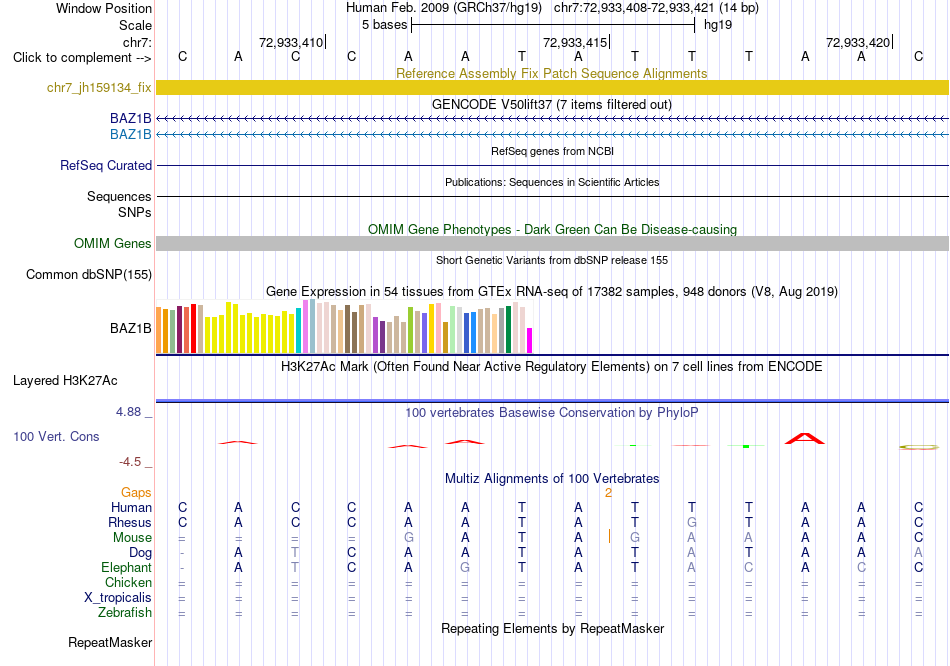Click the orange Gaps label
This screenshot has width=950, height=666.
(136, 493)
